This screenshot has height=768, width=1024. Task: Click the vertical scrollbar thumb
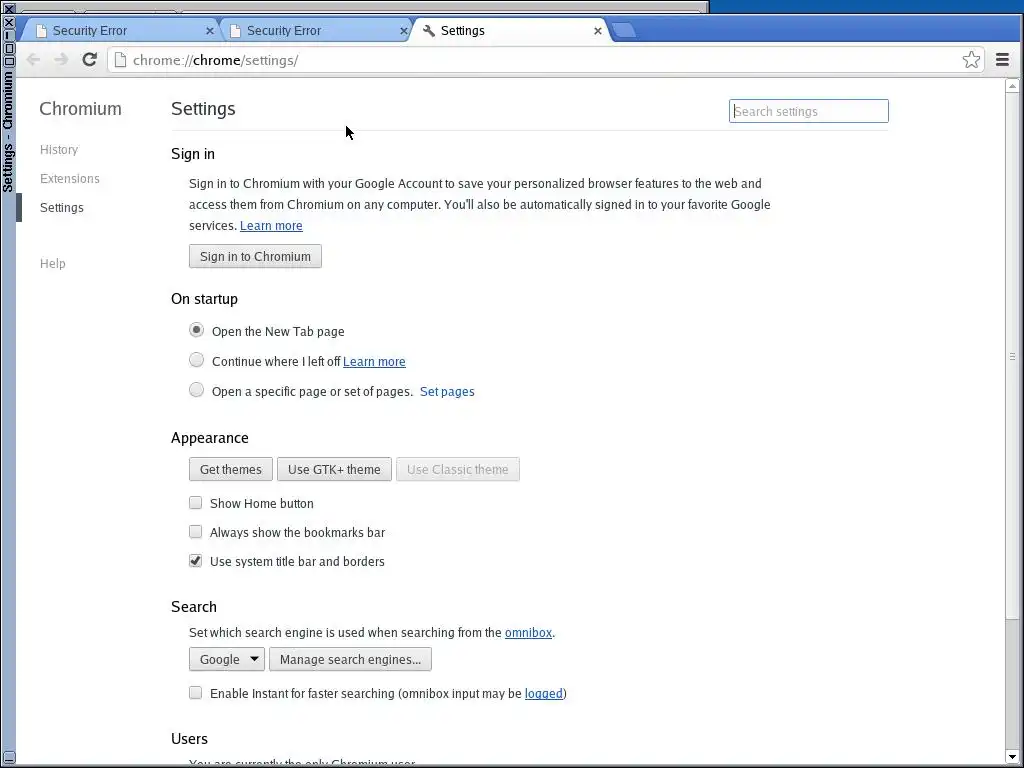1012,356
